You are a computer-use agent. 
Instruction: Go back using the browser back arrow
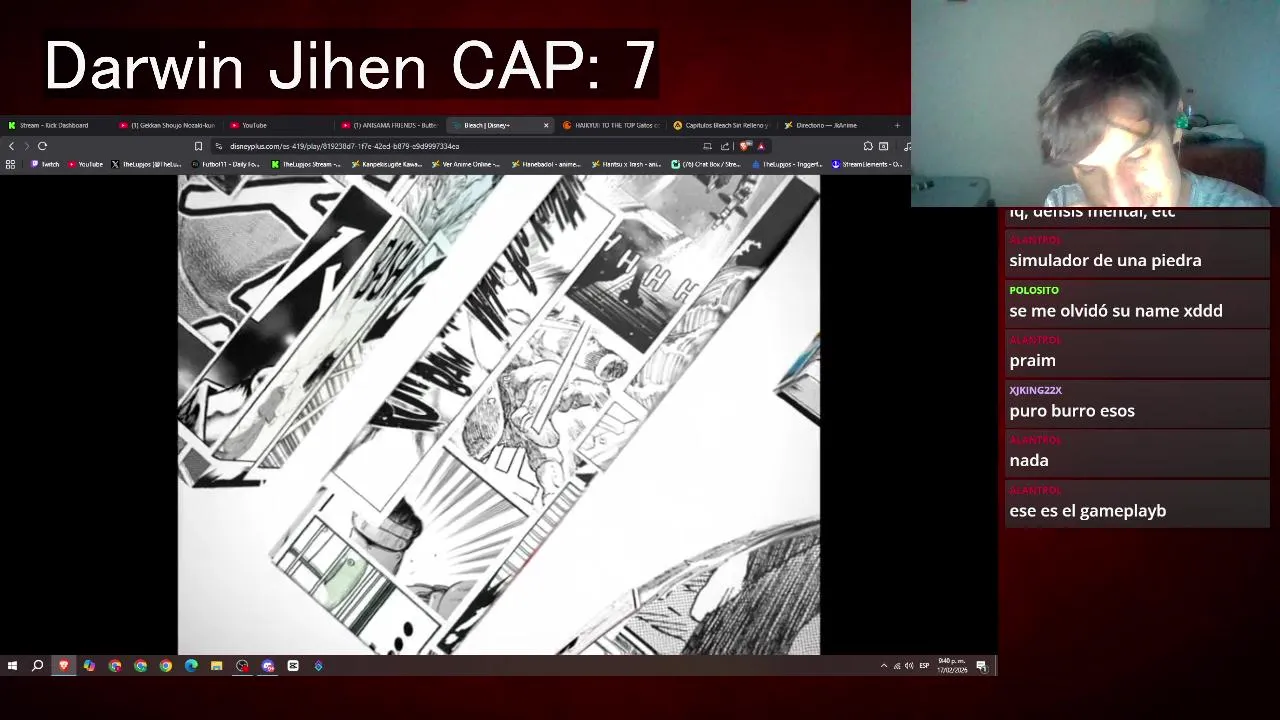[11, 146]
